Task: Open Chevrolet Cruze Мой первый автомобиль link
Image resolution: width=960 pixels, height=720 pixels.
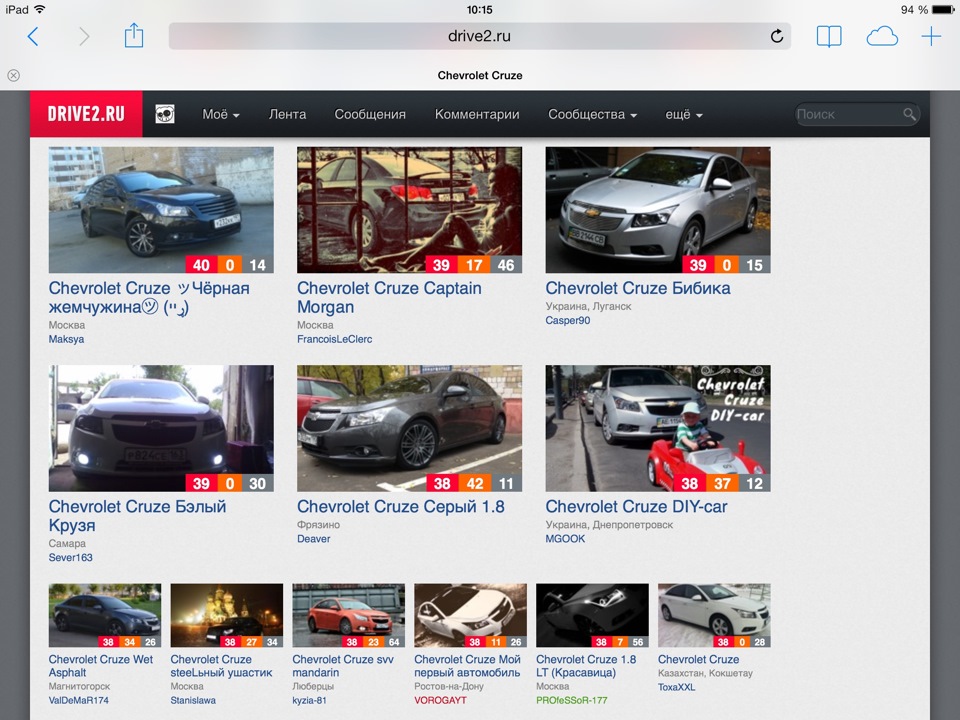Action: click(467, 666)
